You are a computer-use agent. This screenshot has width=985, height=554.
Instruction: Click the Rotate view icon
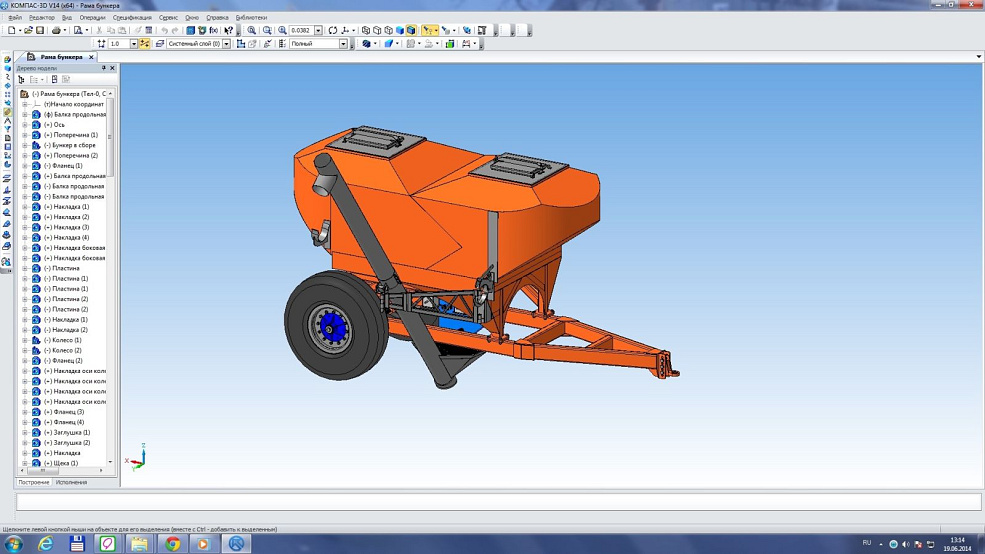point(333,30)
